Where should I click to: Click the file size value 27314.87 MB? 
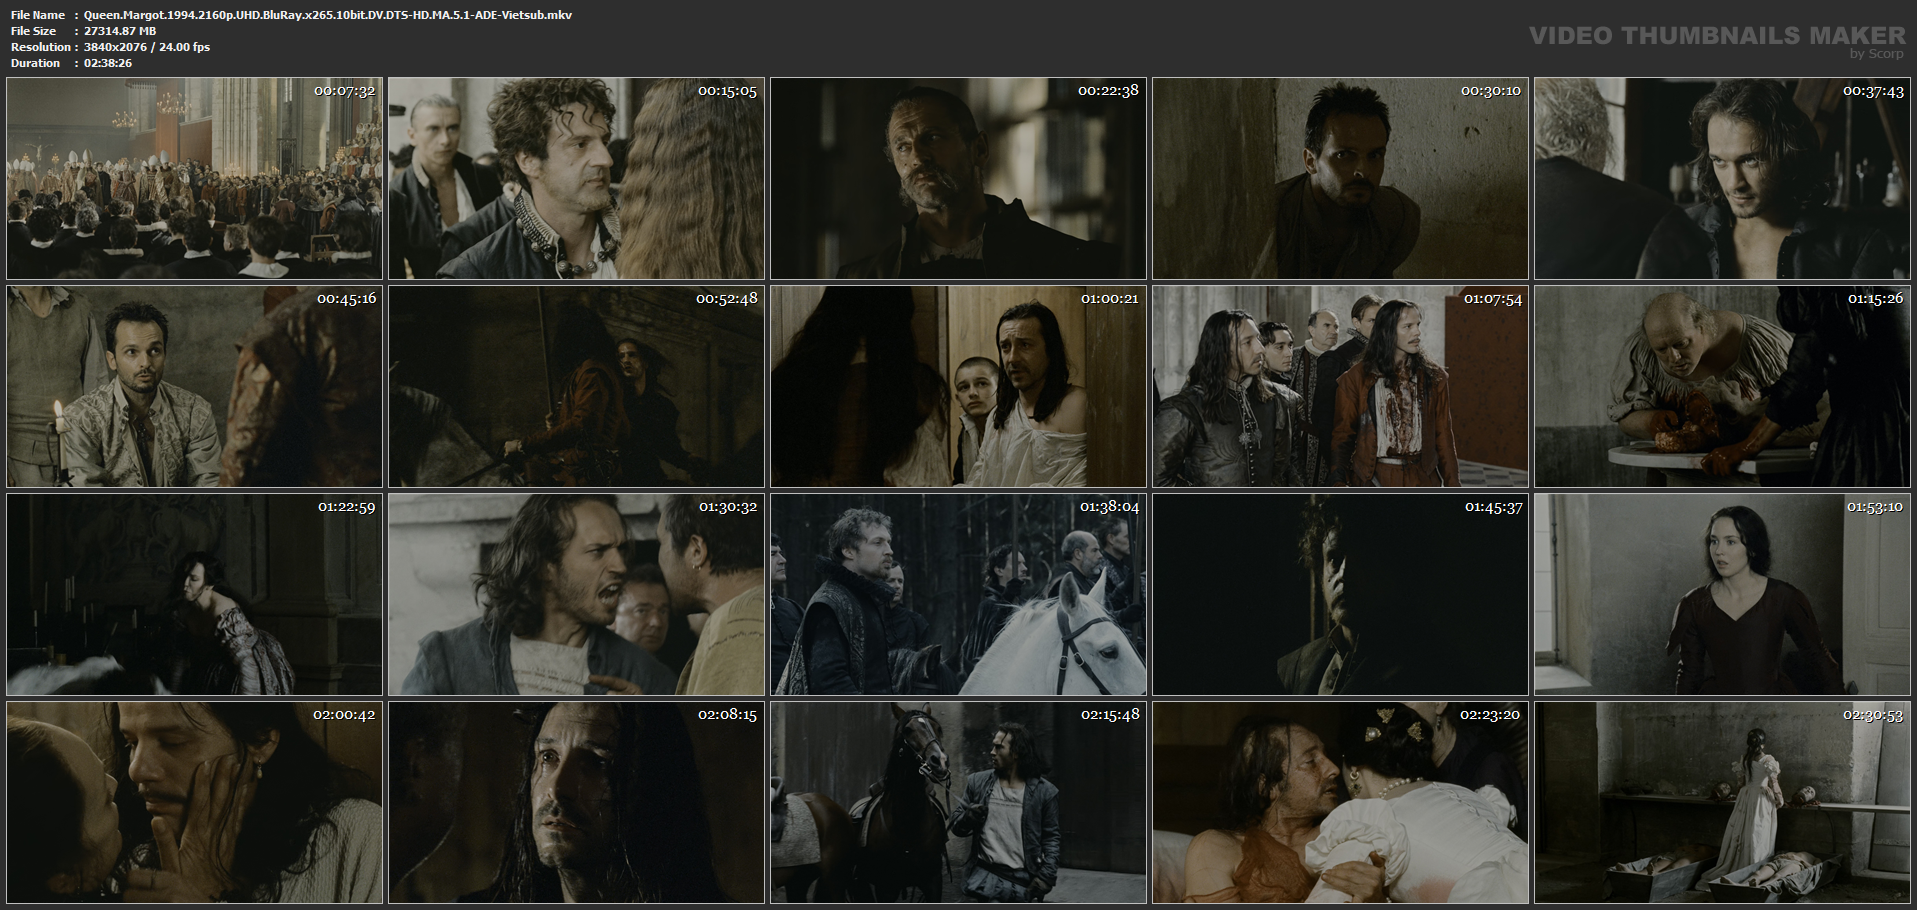120,31
